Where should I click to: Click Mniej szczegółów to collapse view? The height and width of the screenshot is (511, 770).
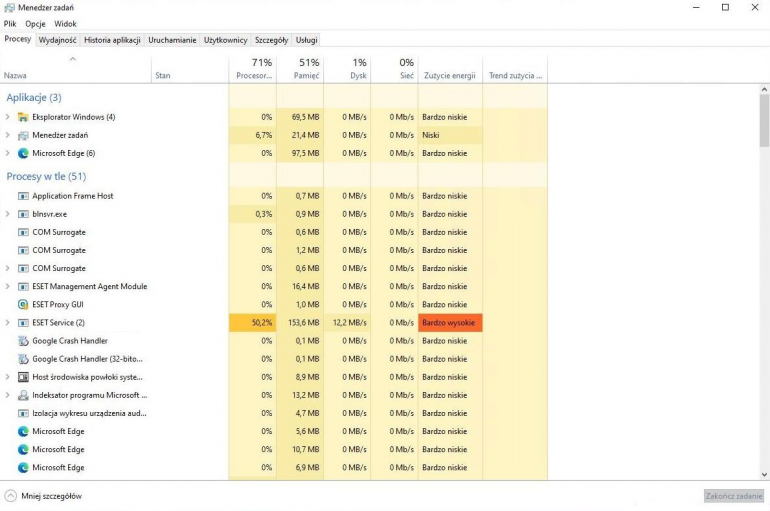[x=52, y=496]
